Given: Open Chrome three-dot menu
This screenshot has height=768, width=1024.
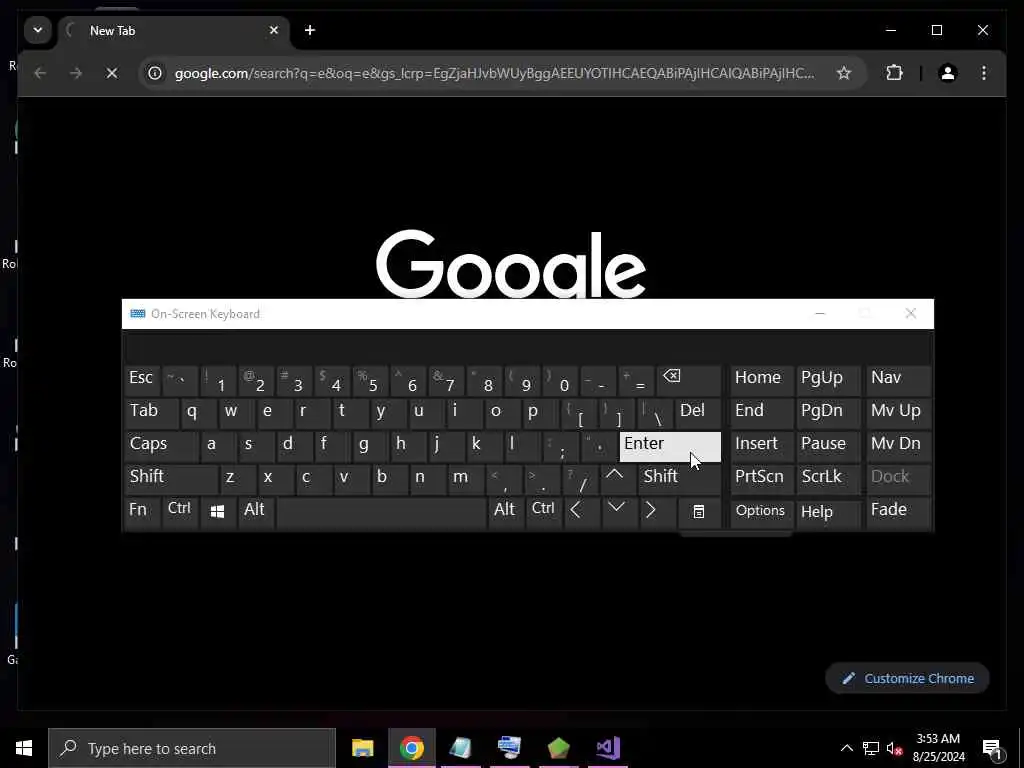Looking at the screenshot, I should [984, 73].
